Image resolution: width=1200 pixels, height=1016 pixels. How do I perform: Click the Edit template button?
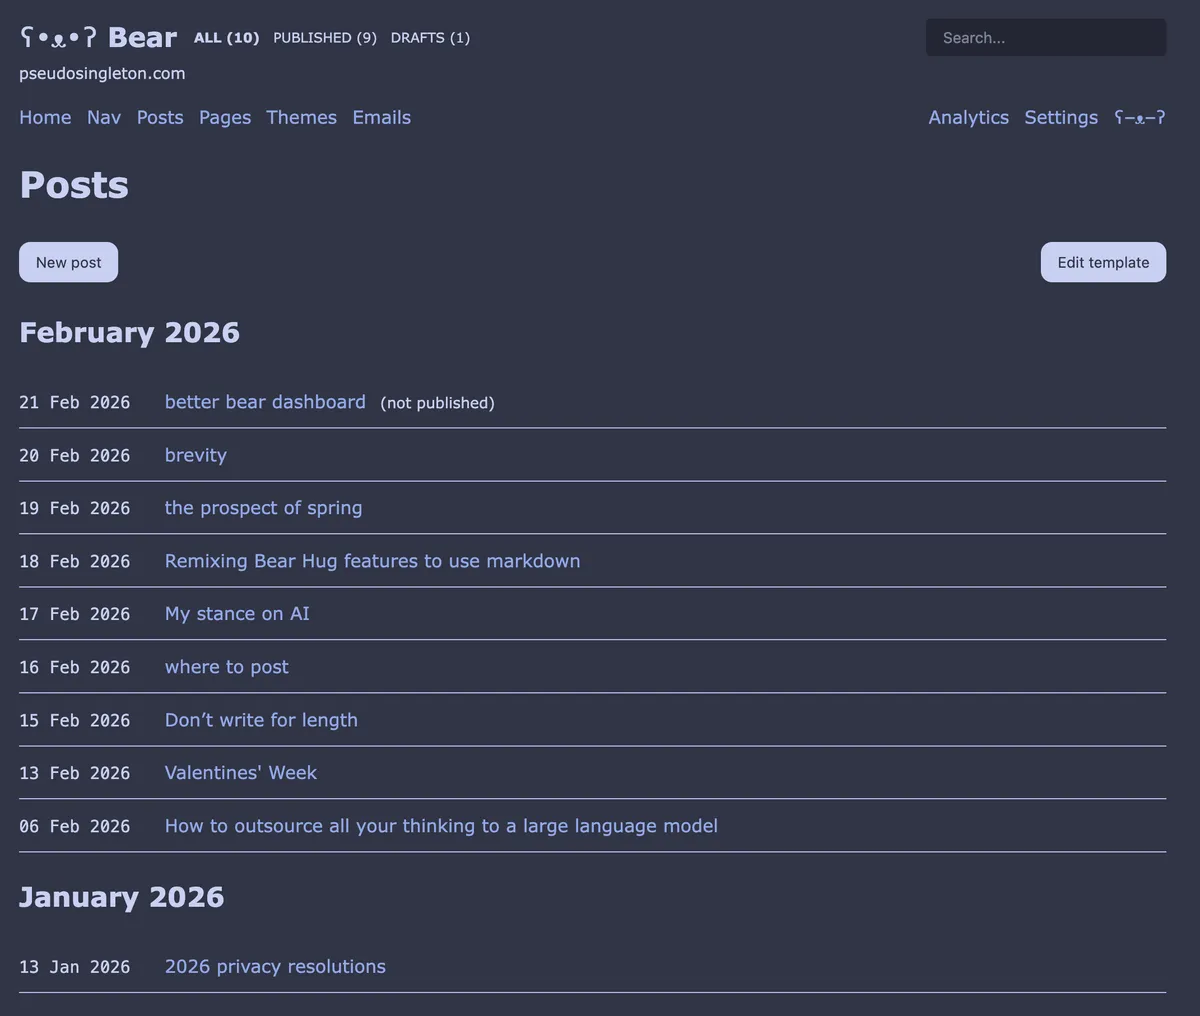(1103, 262)
